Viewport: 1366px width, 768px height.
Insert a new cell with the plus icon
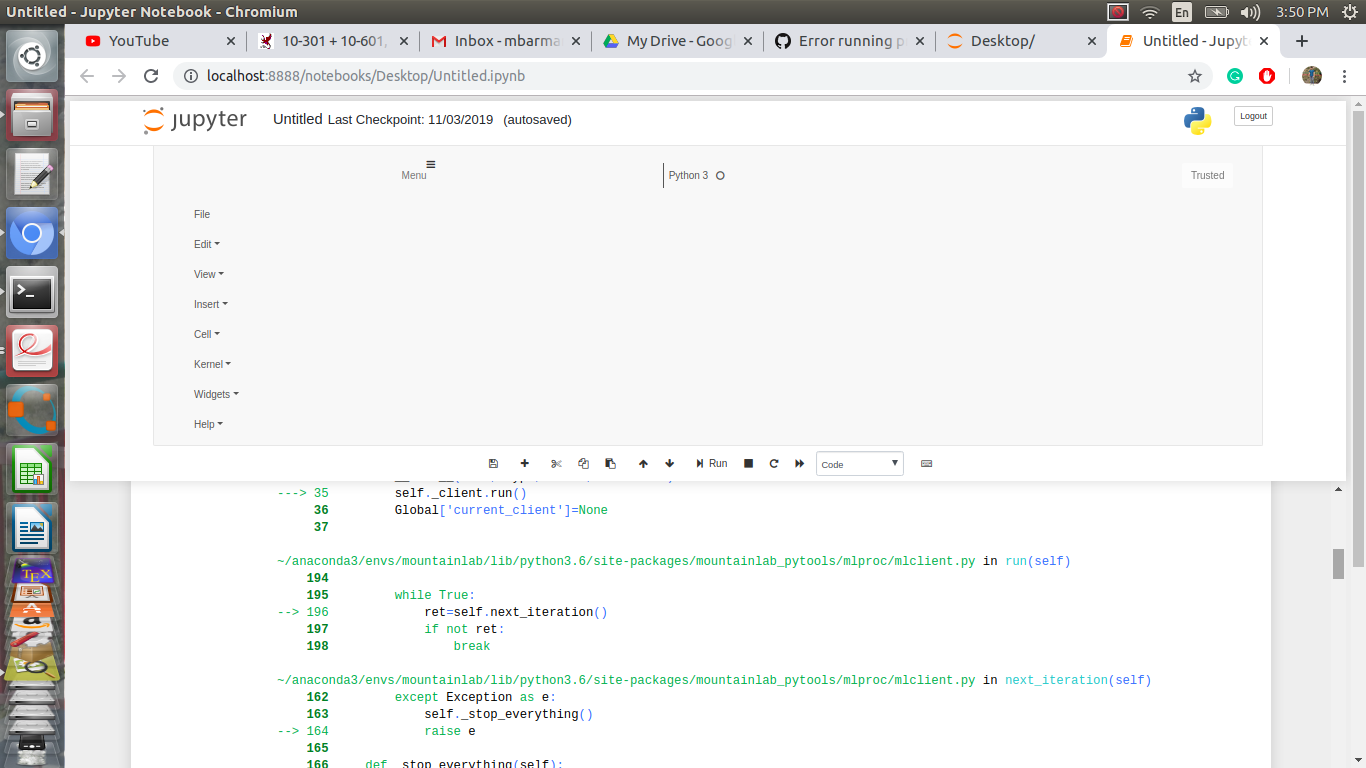tap(525, 463)
